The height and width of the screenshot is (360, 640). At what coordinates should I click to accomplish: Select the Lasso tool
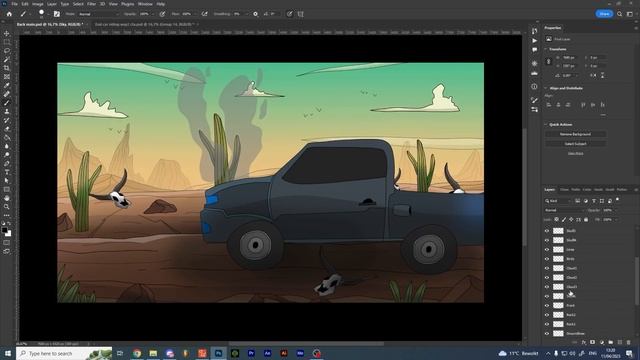tap(7, 51)
